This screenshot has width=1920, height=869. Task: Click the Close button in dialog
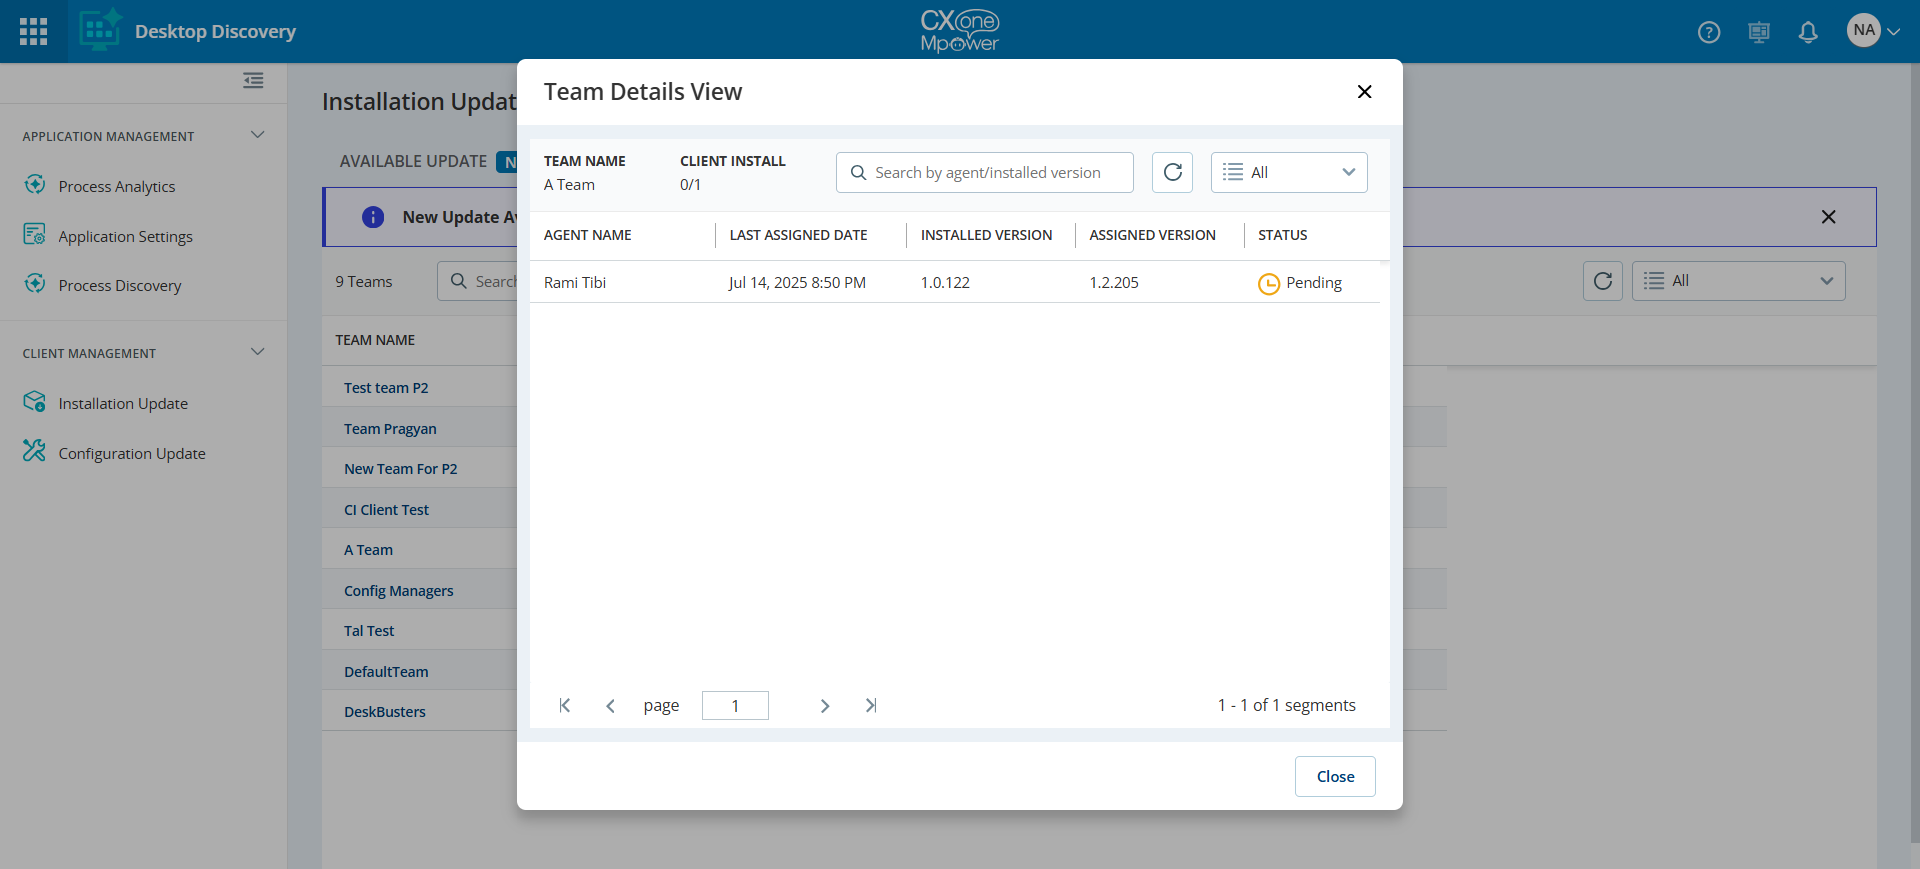(1334, 776)
